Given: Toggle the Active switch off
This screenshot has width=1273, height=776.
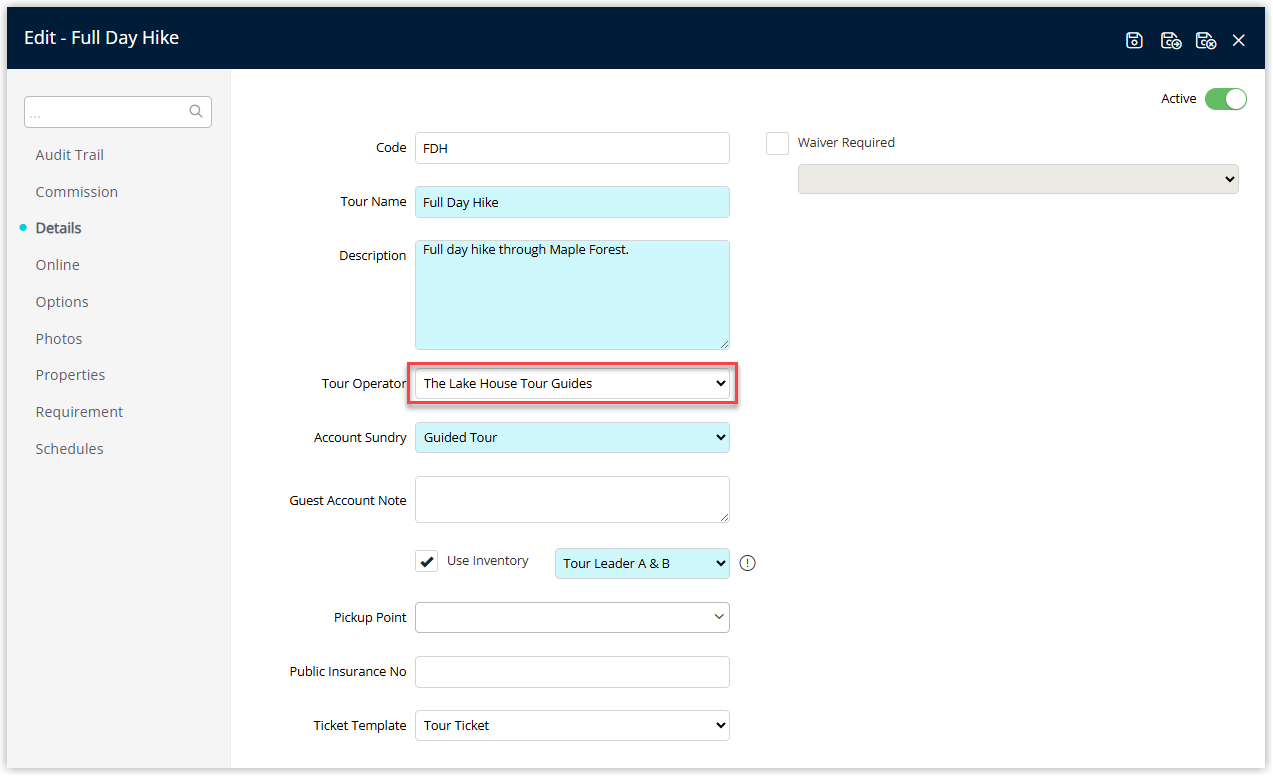Looking at the screenshot, I should pos(1226,99).
